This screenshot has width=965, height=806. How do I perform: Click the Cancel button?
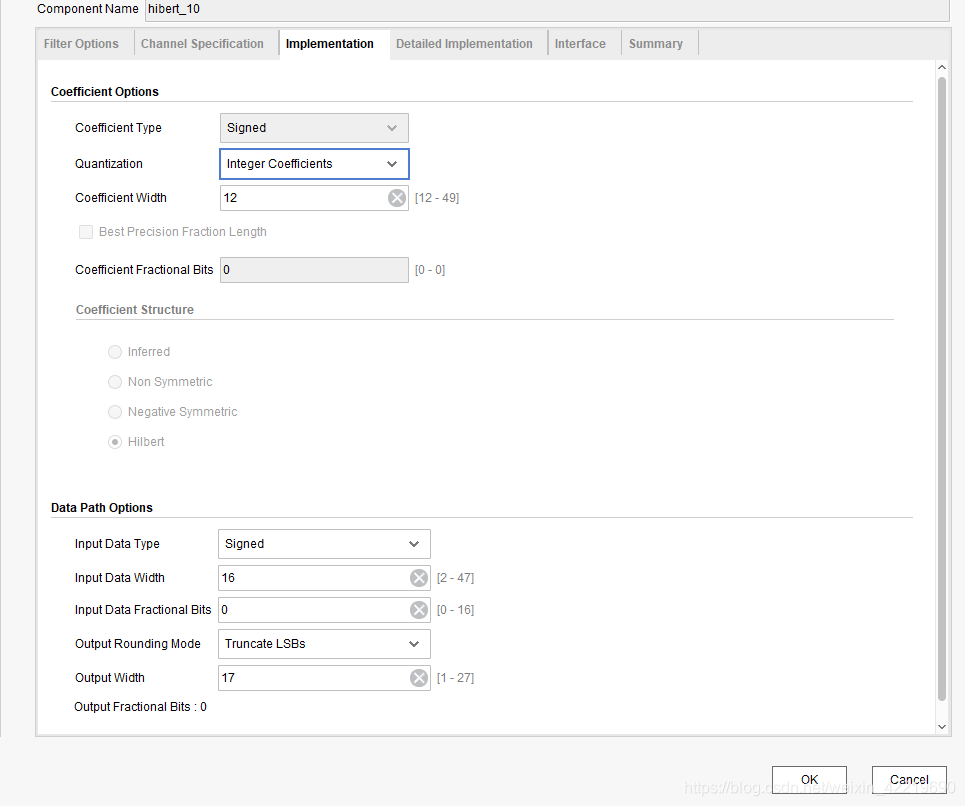tap(909, 780)
